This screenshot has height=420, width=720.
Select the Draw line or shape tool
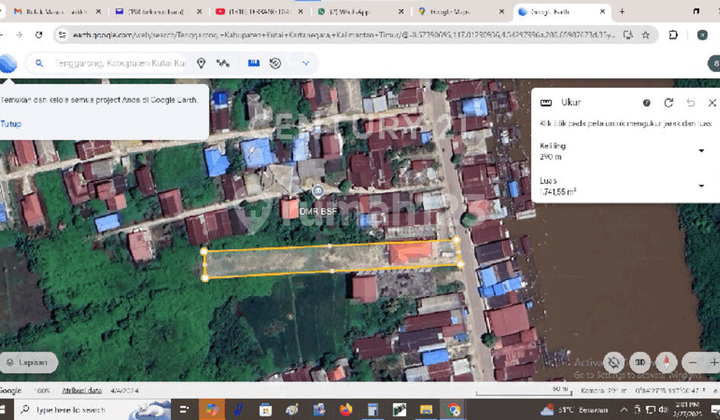223,63
